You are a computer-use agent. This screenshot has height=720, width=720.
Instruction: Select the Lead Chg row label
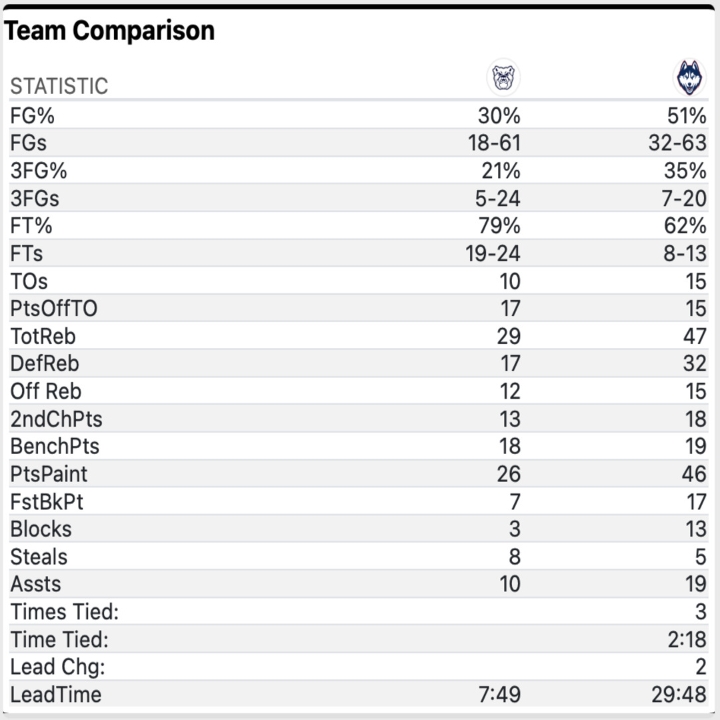57,667
